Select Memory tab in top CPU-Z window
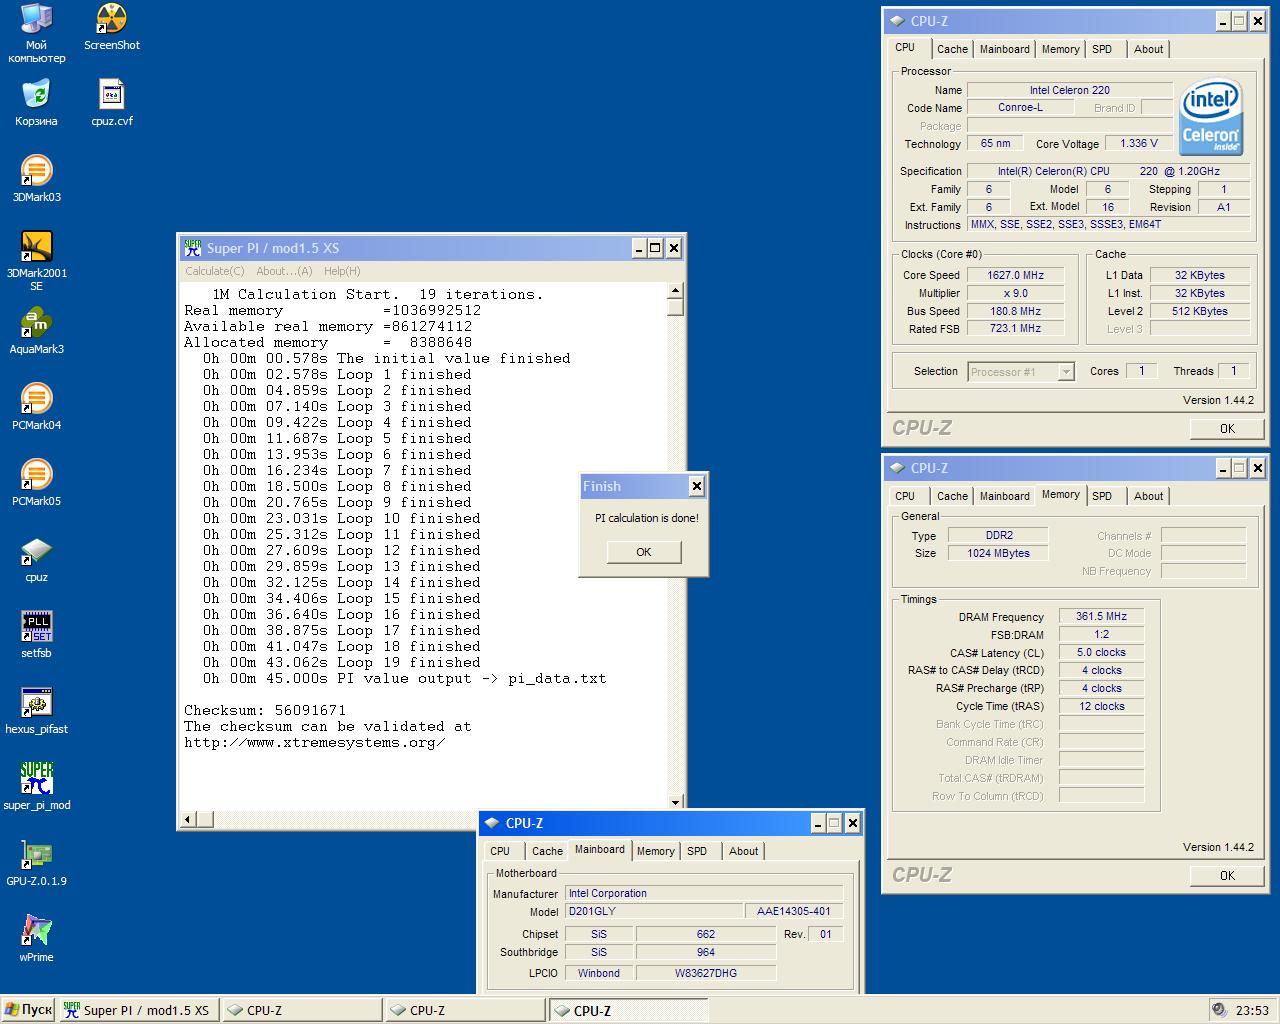The height and width of the screenshot is (1024, 1280). (1060, 49)
